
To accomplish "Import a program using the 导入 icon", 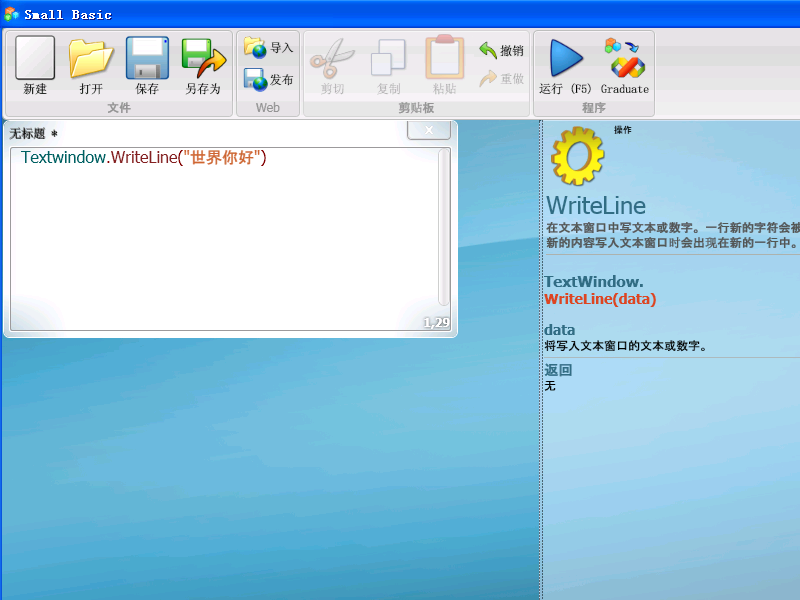I will pyautogui.click(x=268, y=45).
